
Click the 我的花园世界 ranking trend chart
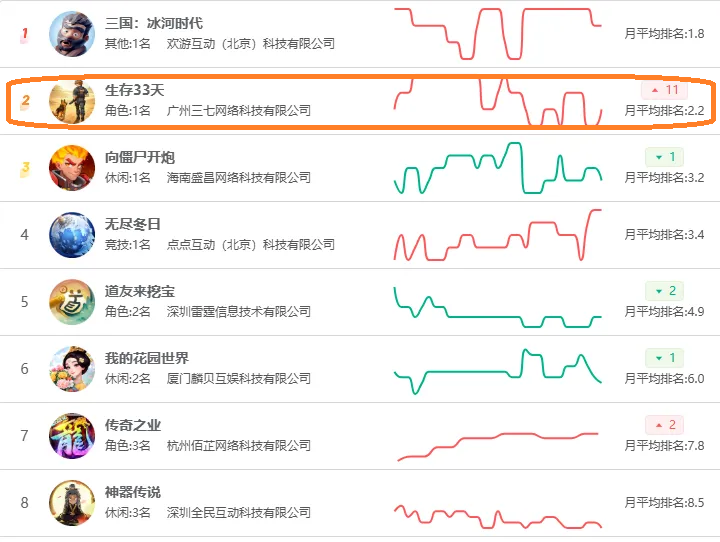[x=498, y=369]
